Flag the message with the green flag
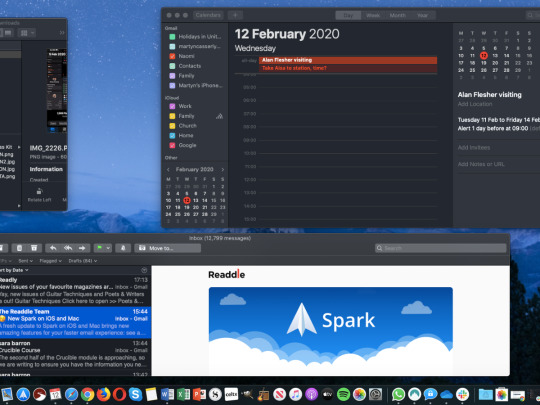This screenshot has height=405, width=540. pos(100,248)
